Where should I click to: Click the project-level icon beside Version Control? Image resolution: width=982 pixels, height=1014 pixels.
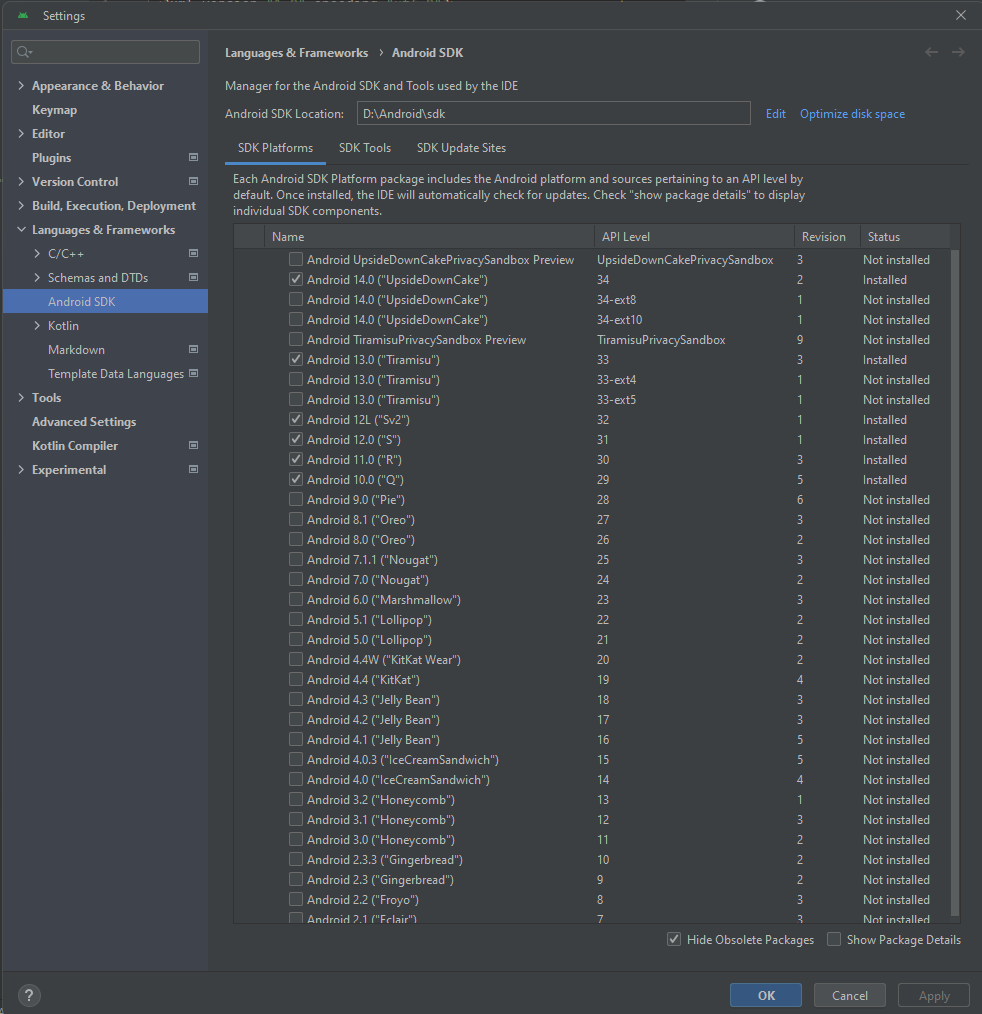pyautogui.click(x=193, y=181)
